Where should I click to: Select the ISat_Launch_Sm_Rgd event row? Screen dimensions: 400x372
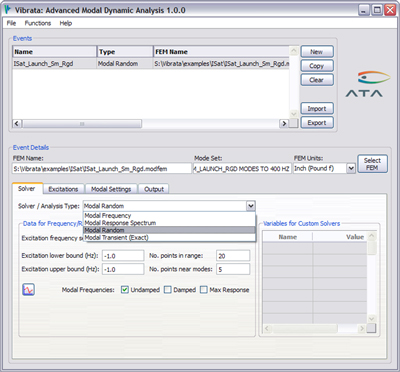point(151,63)
